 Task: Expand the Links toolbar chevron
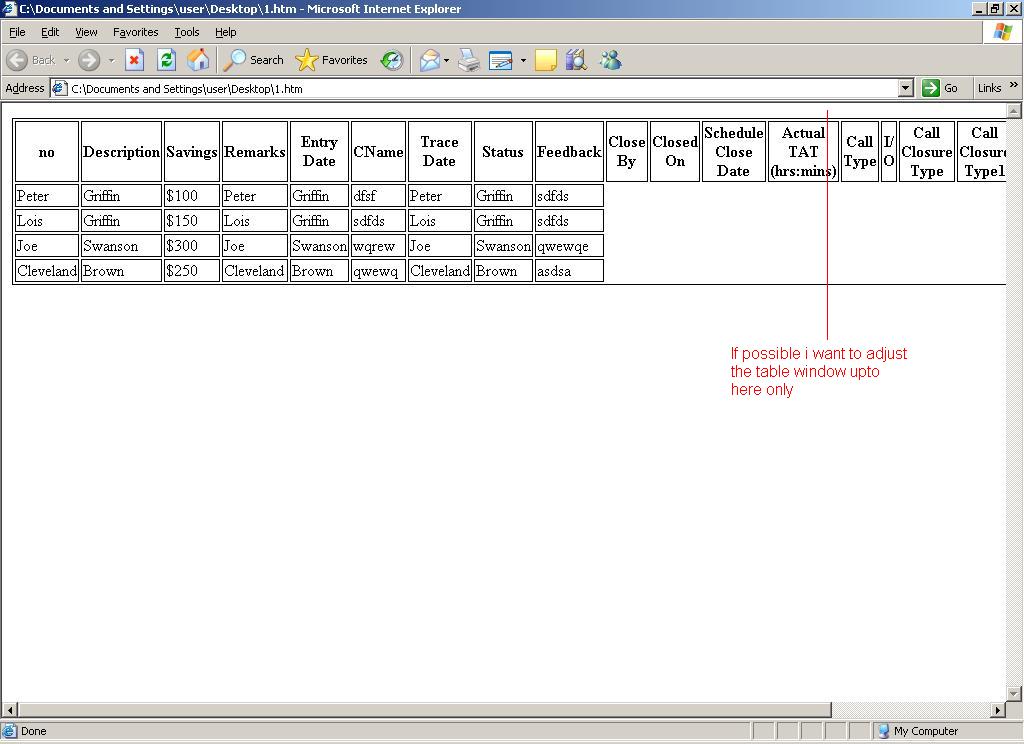click(x=1014, y=85)
